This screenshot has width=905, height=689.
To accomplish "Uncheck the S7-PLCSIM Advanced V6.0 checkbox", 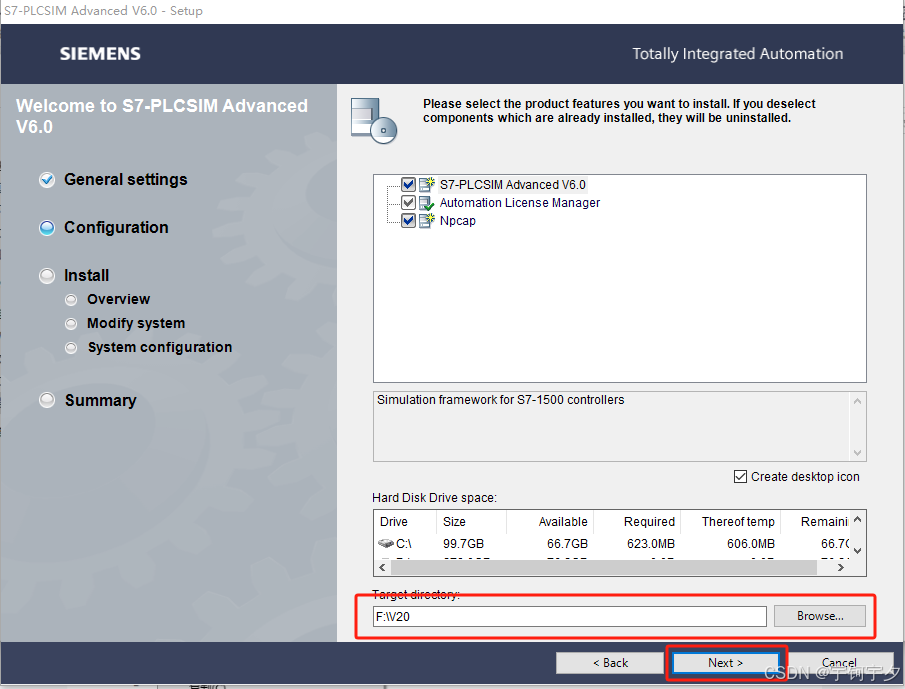I will tap(408, 185).
